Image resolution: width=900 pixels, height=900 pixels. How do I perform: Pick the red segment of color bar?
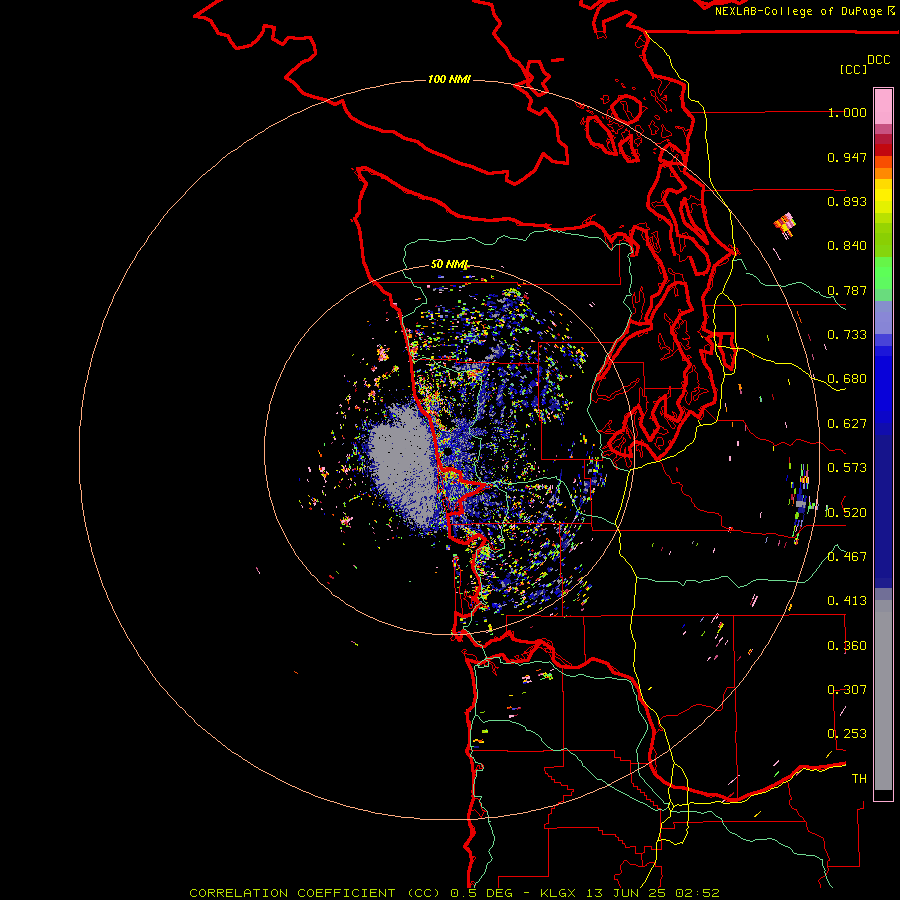coord(883,150)
